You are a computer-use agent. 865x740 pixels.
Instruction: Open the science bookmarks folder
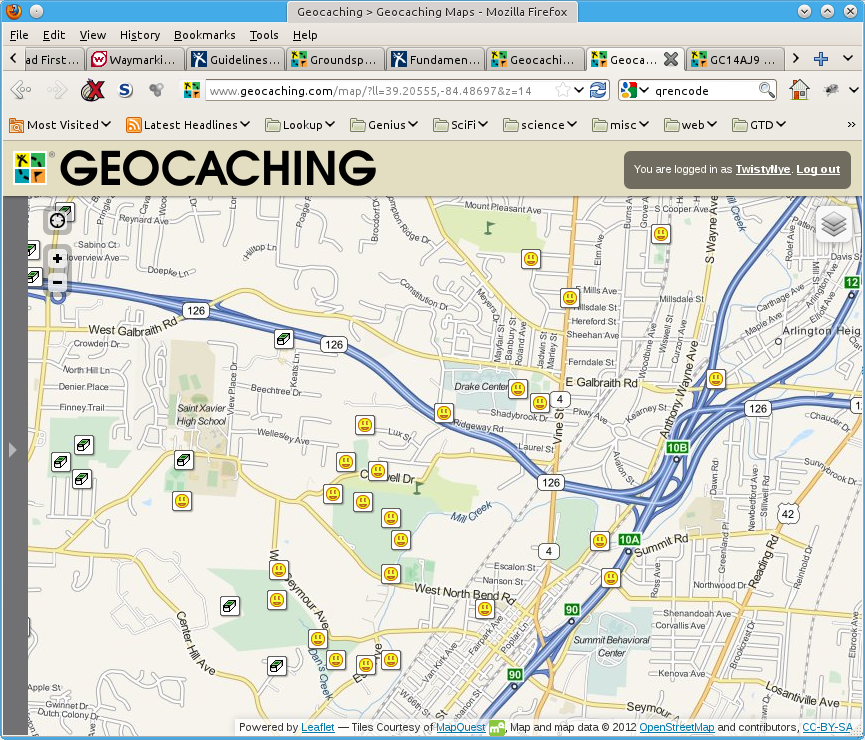(540, 125)
